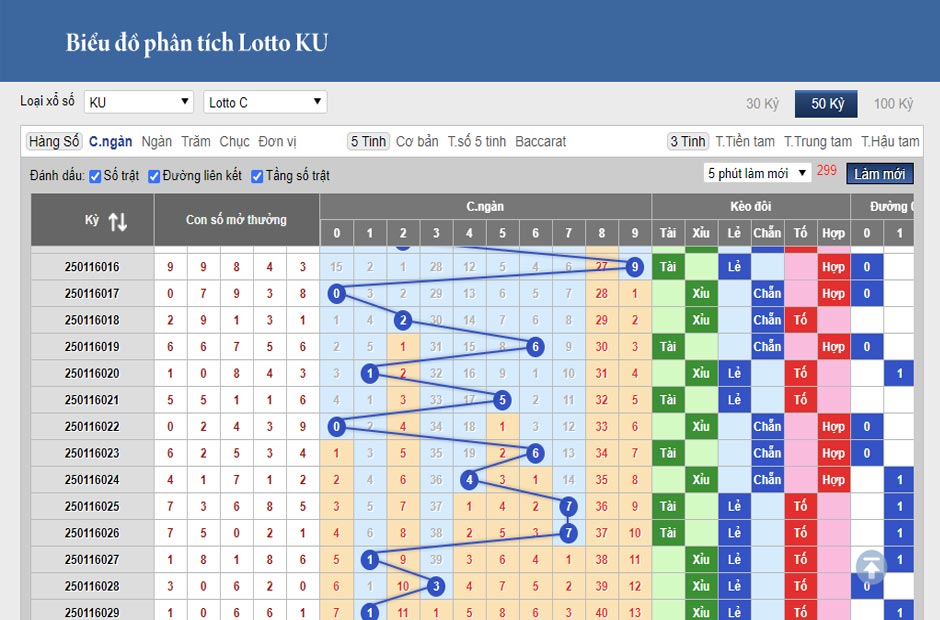Click draw number 250116016
Screen dimensions: 940x620
point(92,267)
